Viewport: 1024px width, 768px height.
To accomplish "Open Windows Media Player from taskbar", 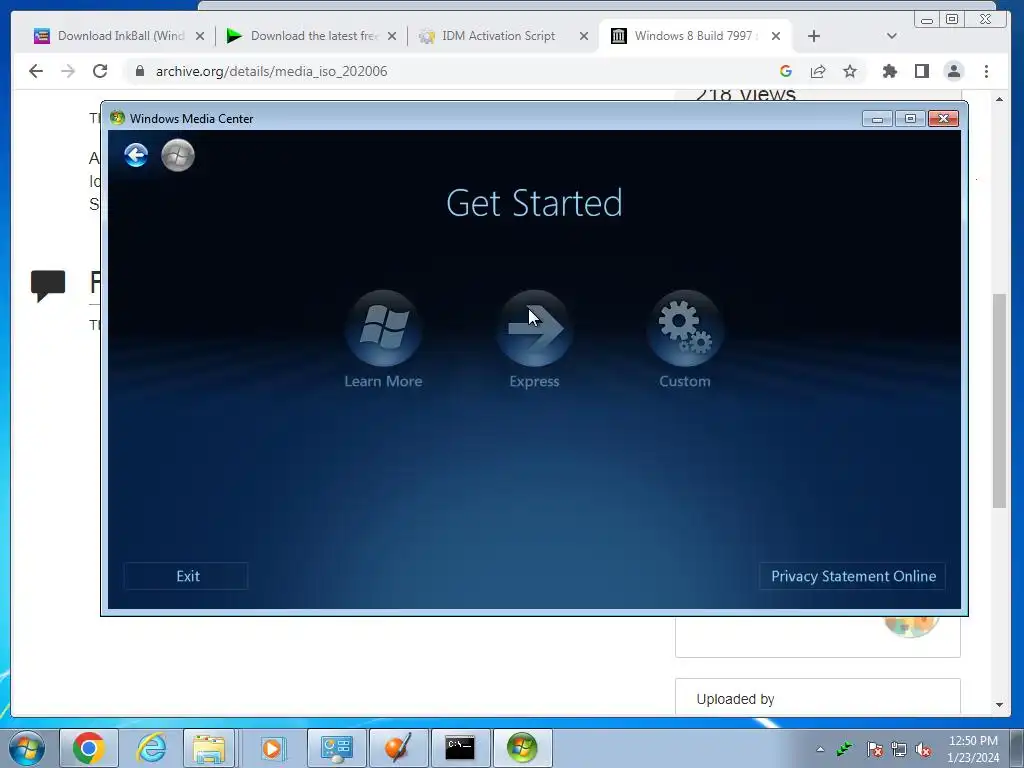I will click(x=272, y=748).
